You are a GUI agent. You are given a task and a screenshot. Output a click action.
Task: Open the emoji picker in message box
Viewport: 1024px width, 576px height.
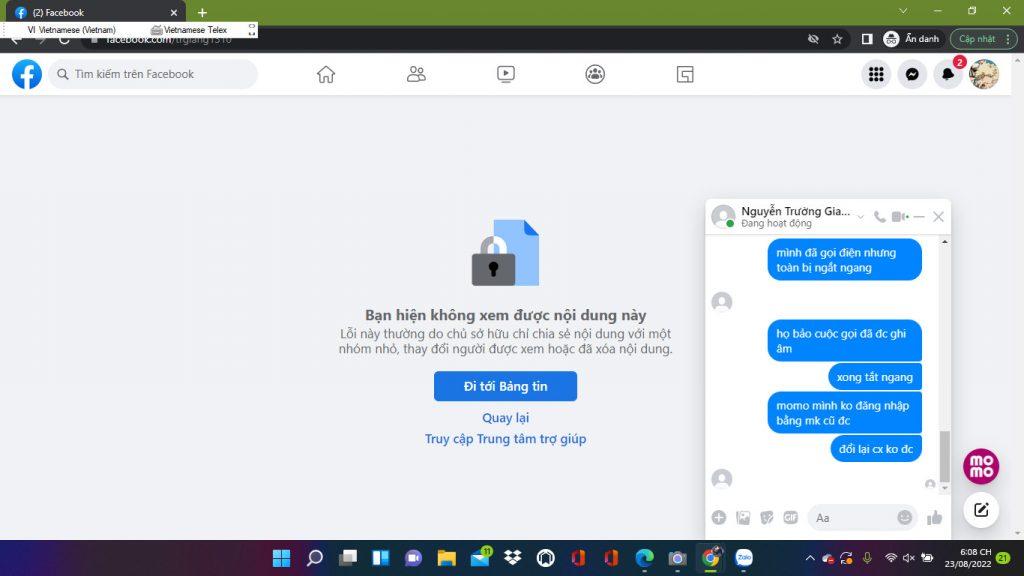tap(905, 517)
